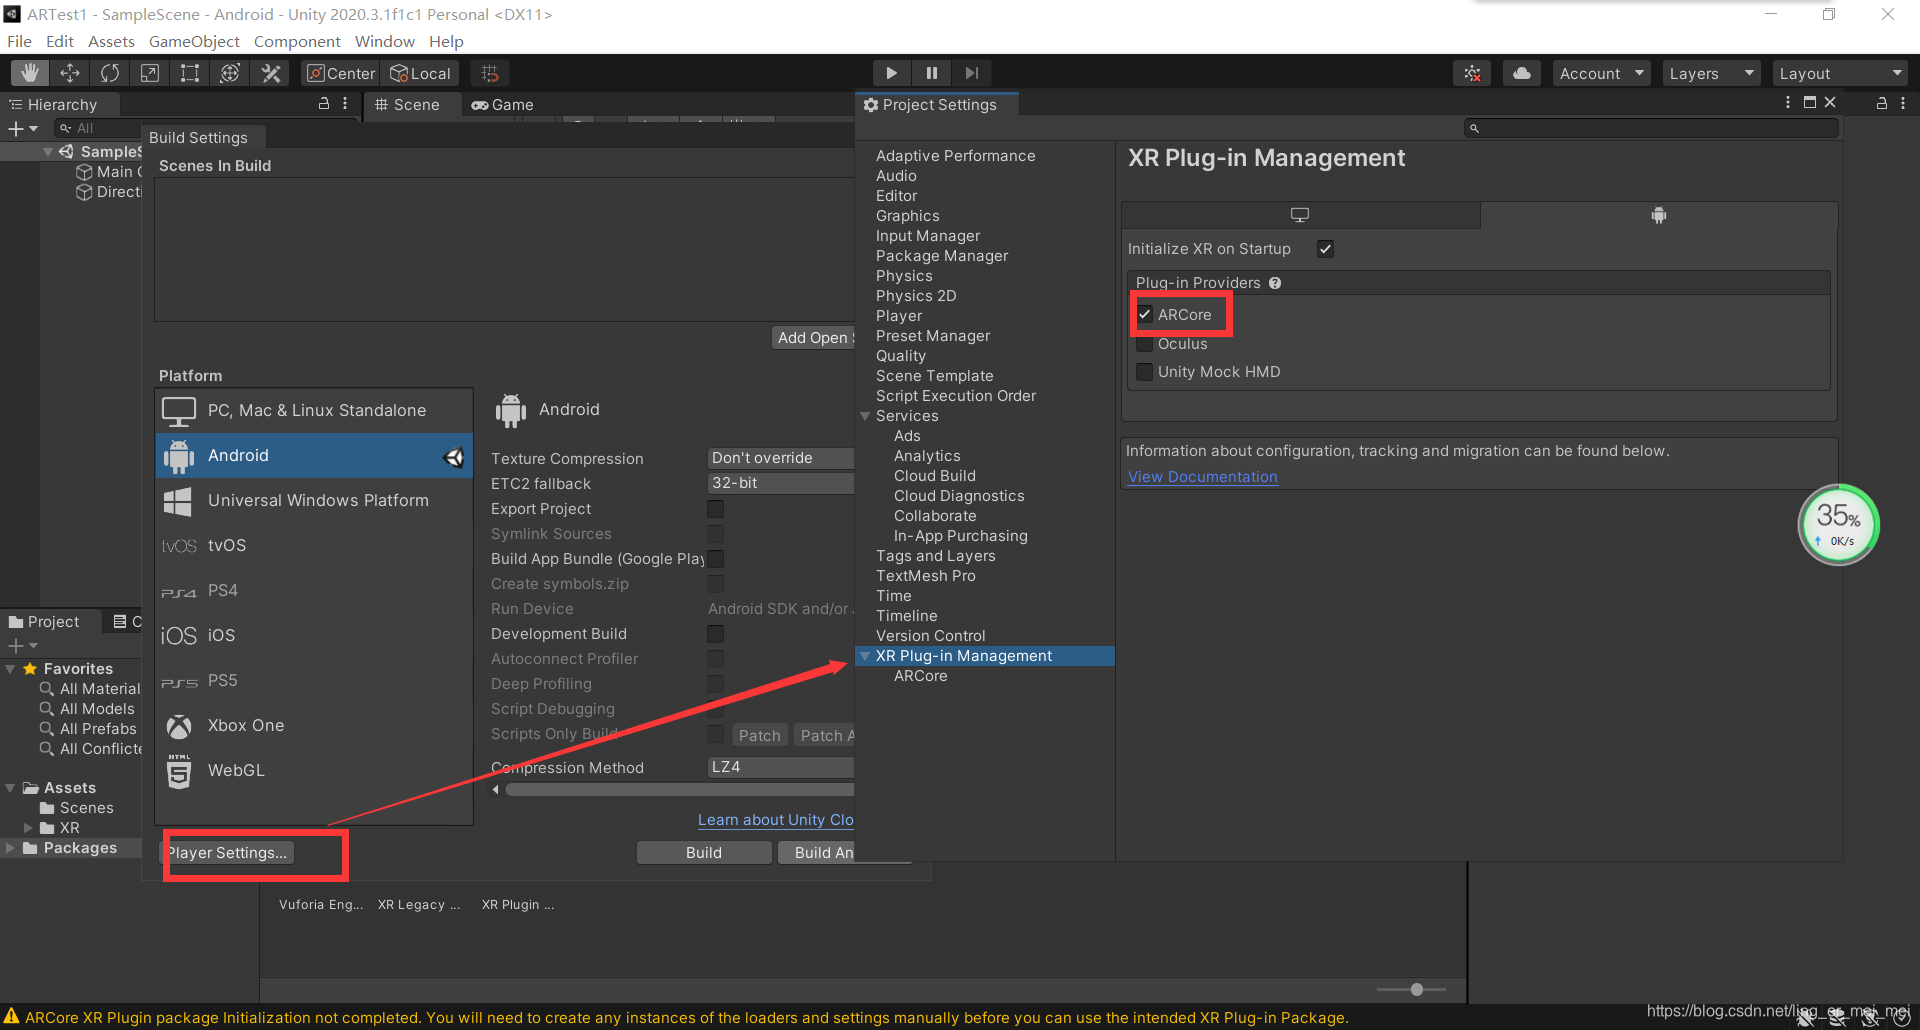Open View Documentation link
The height and width of the screenshot is (1030, 1920).
1203,477
